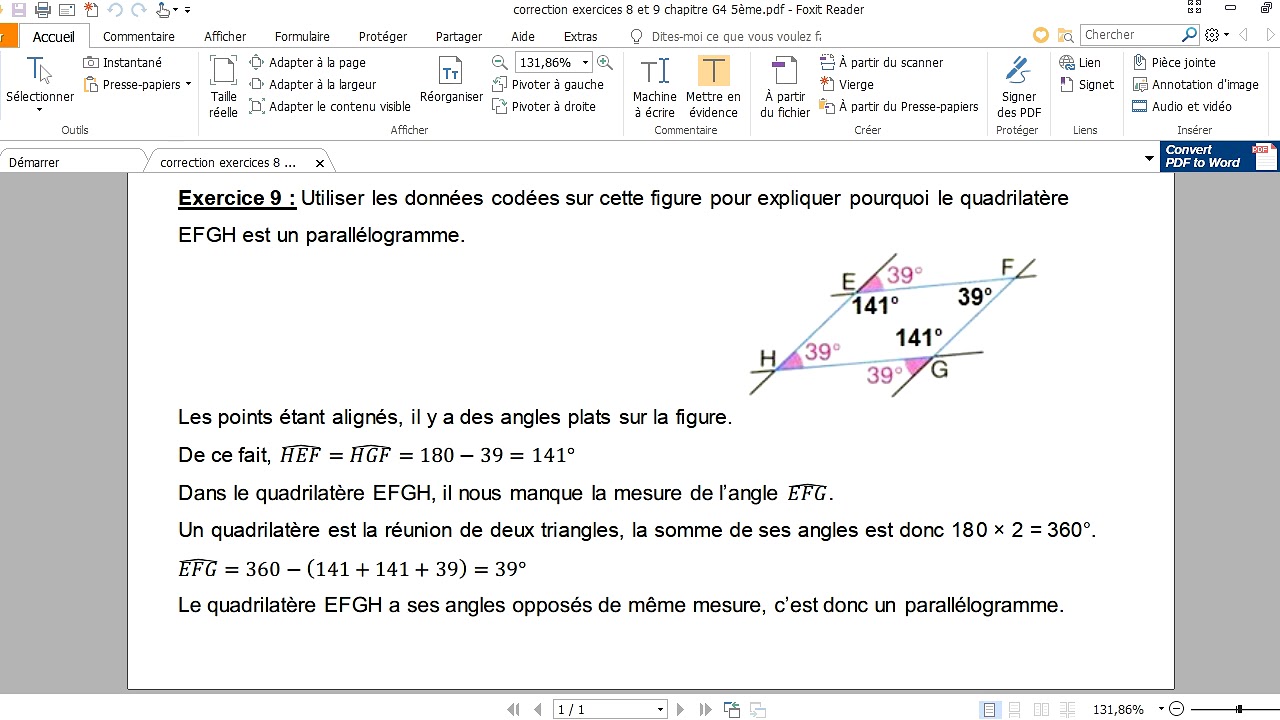The image size is (1280, 720).
Task: Click in the Chercher search box
Action: (1129, 35)
